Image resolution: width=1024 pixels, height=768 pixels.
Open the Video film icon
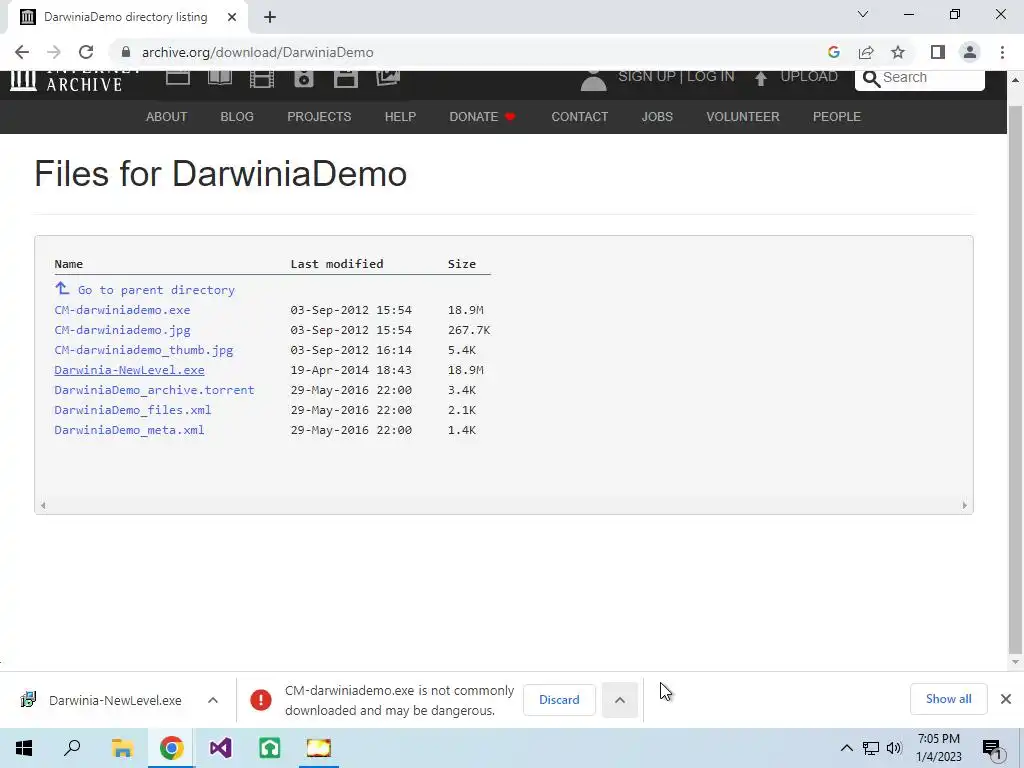[x=262, y=79]
